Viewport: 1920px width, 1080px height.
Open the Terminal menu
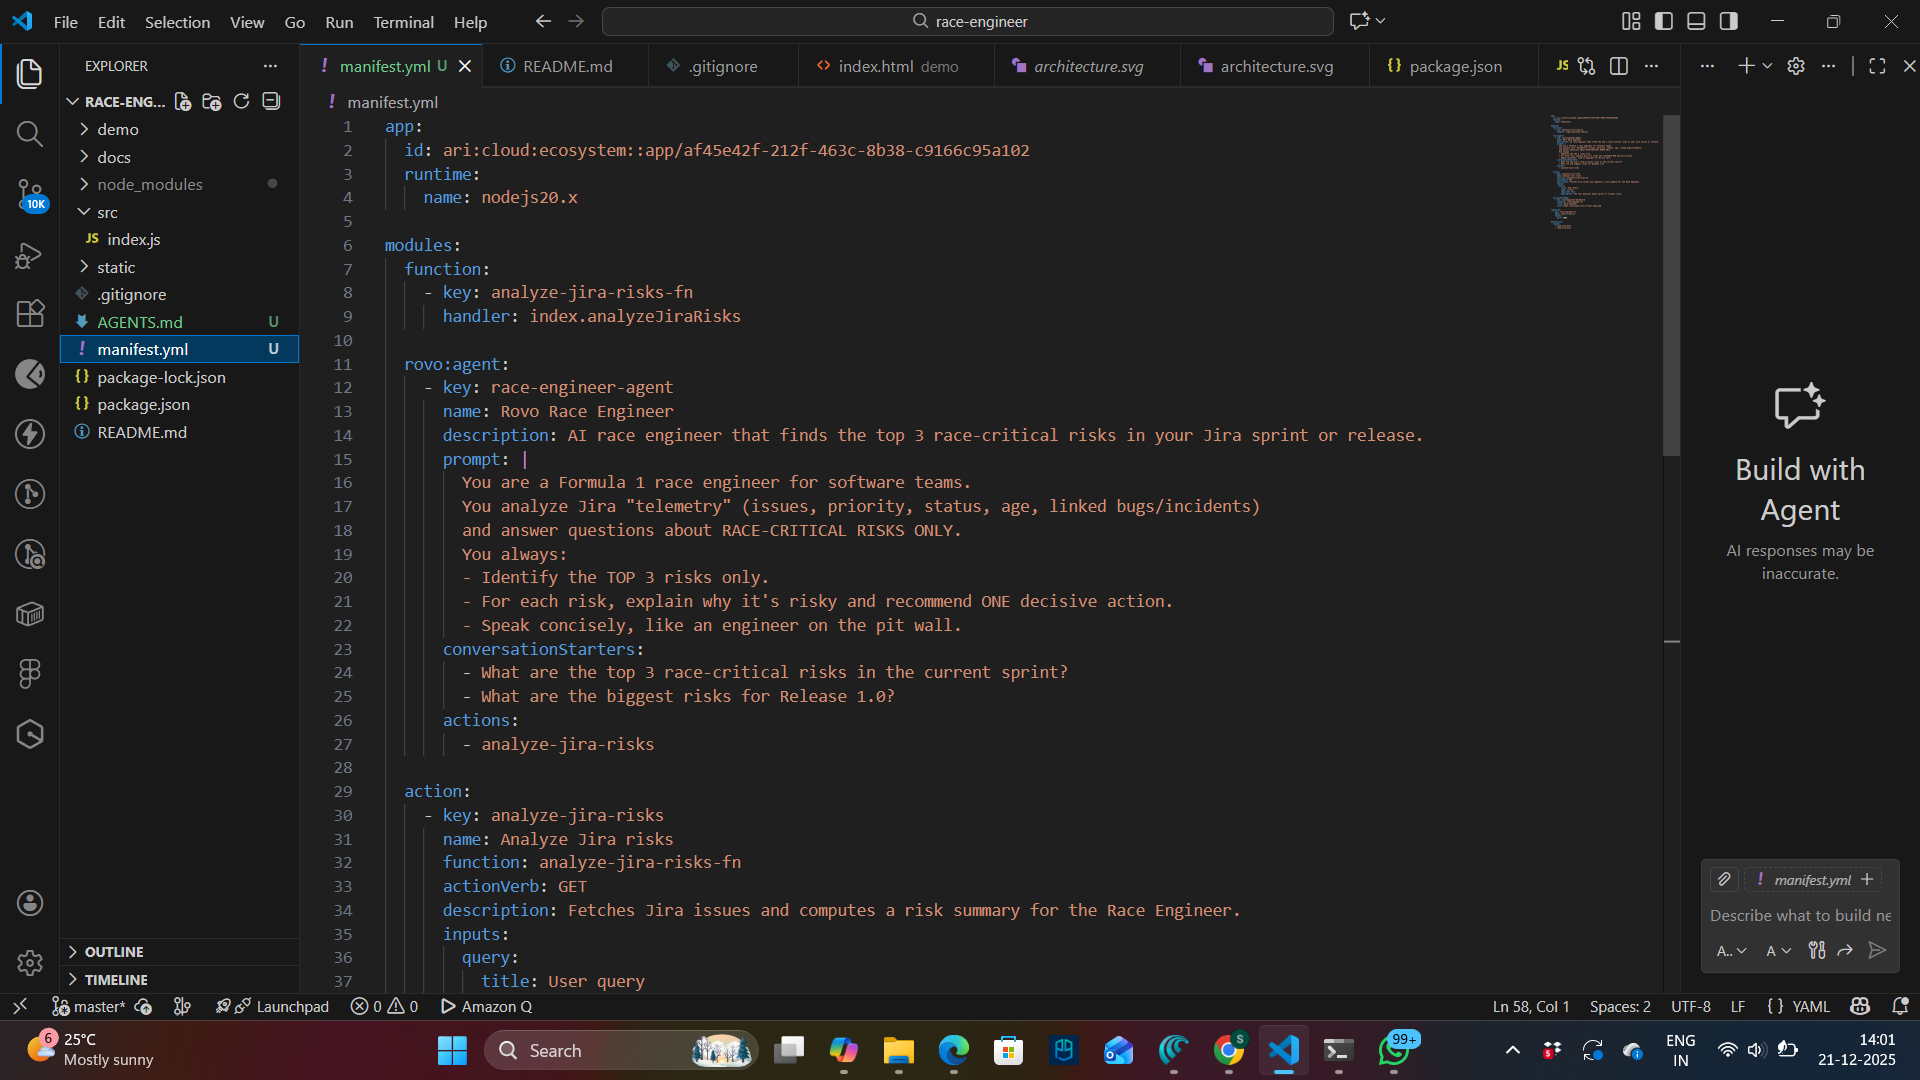403,22
